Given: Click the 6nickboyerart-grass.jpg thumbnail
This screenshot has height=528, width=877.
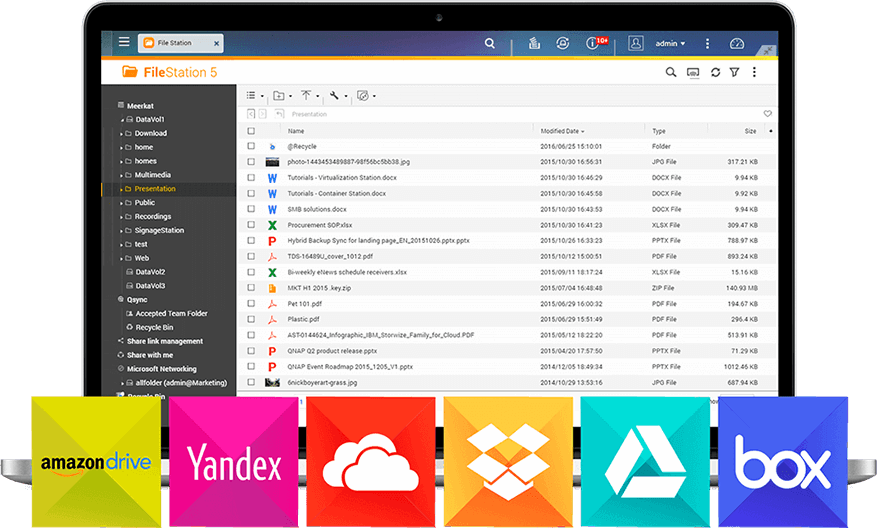Looking at the screenshot, I should point(272,383).
